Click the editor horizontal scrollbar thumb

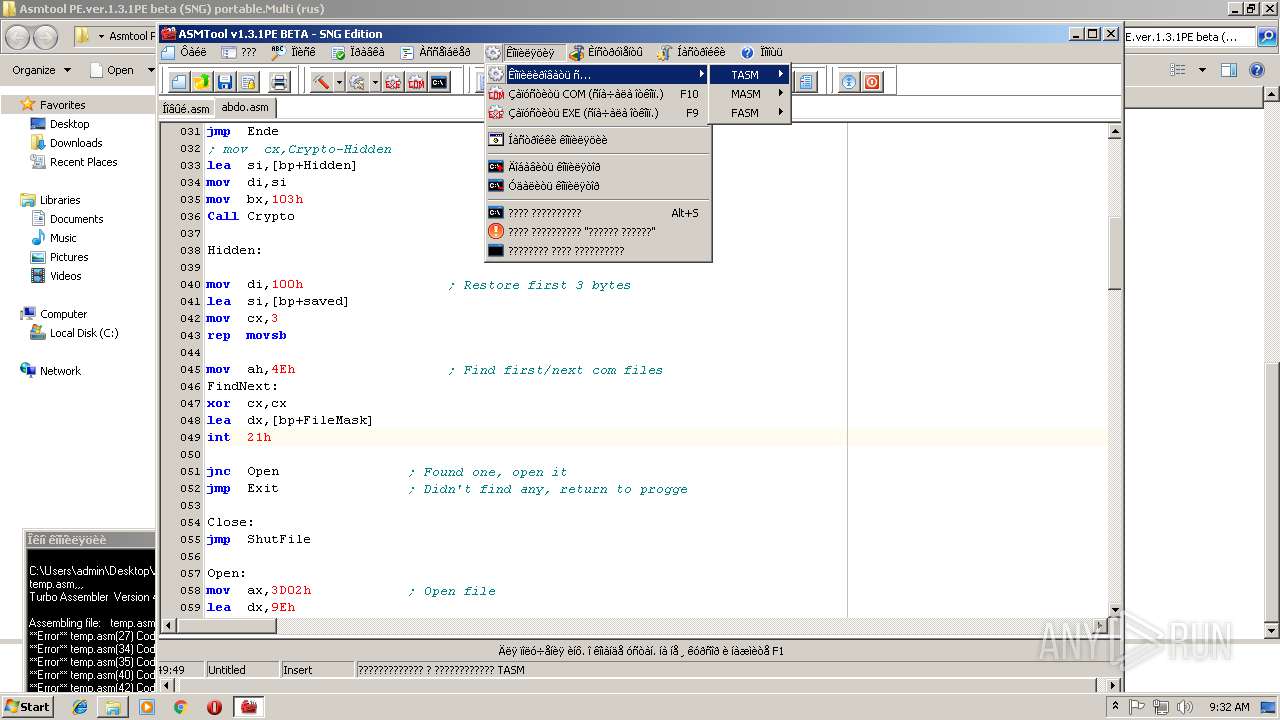(227, 626)
